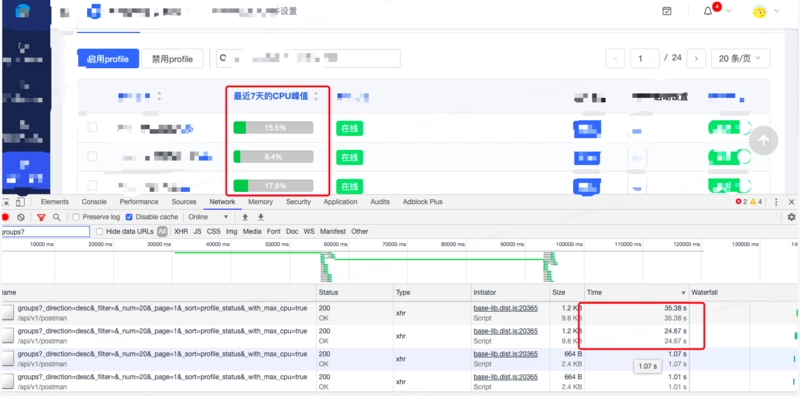Go to previous page in pagination
Screen dimensions: 800x396
[615, 58]
